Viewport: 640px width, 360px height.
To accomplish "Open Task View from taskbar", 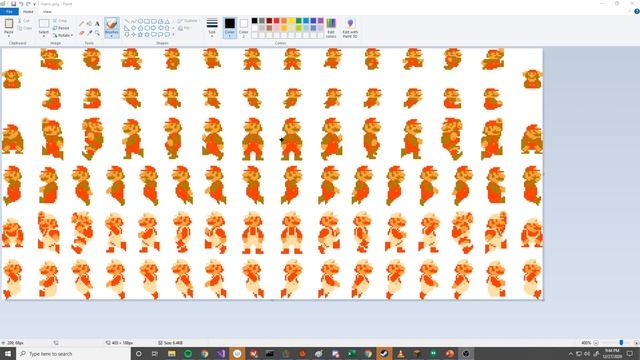I will pyautogui.click(x=155, y=353).
